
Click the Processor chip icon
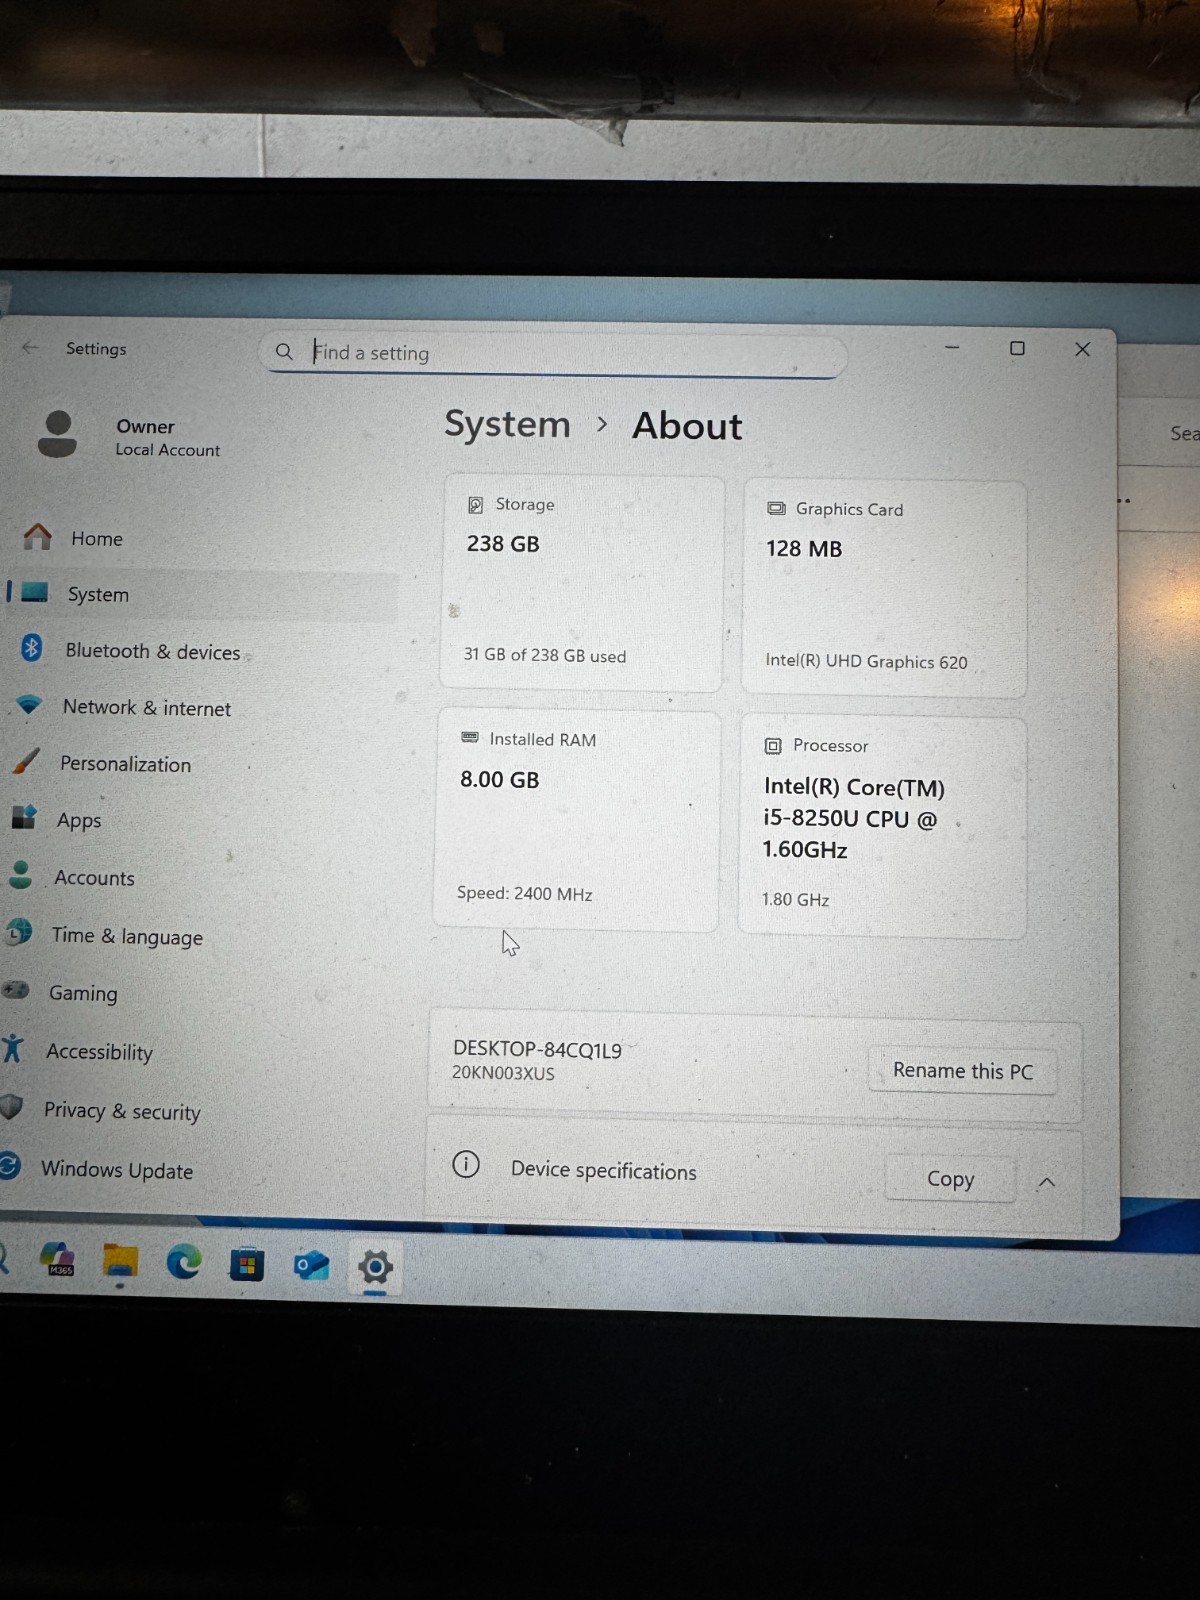click(773, 745)
